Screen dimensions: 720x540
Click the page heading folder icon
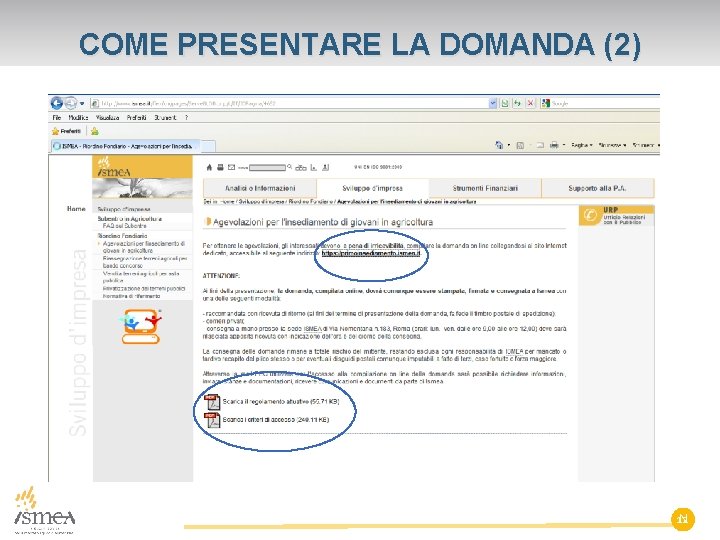208,222
